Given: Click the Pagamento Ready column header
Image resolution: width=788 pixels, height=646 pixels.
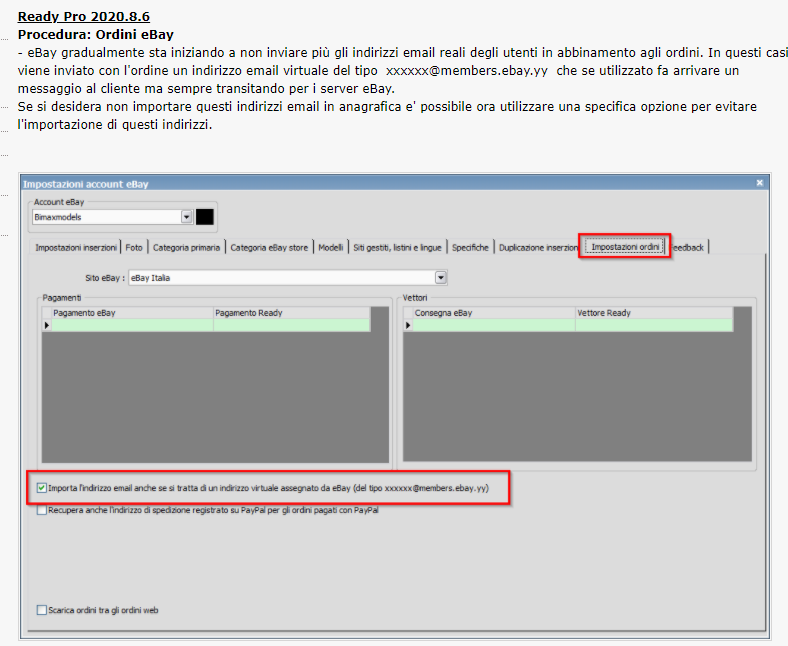Looking at the screenshot, I should click(291, 313).
